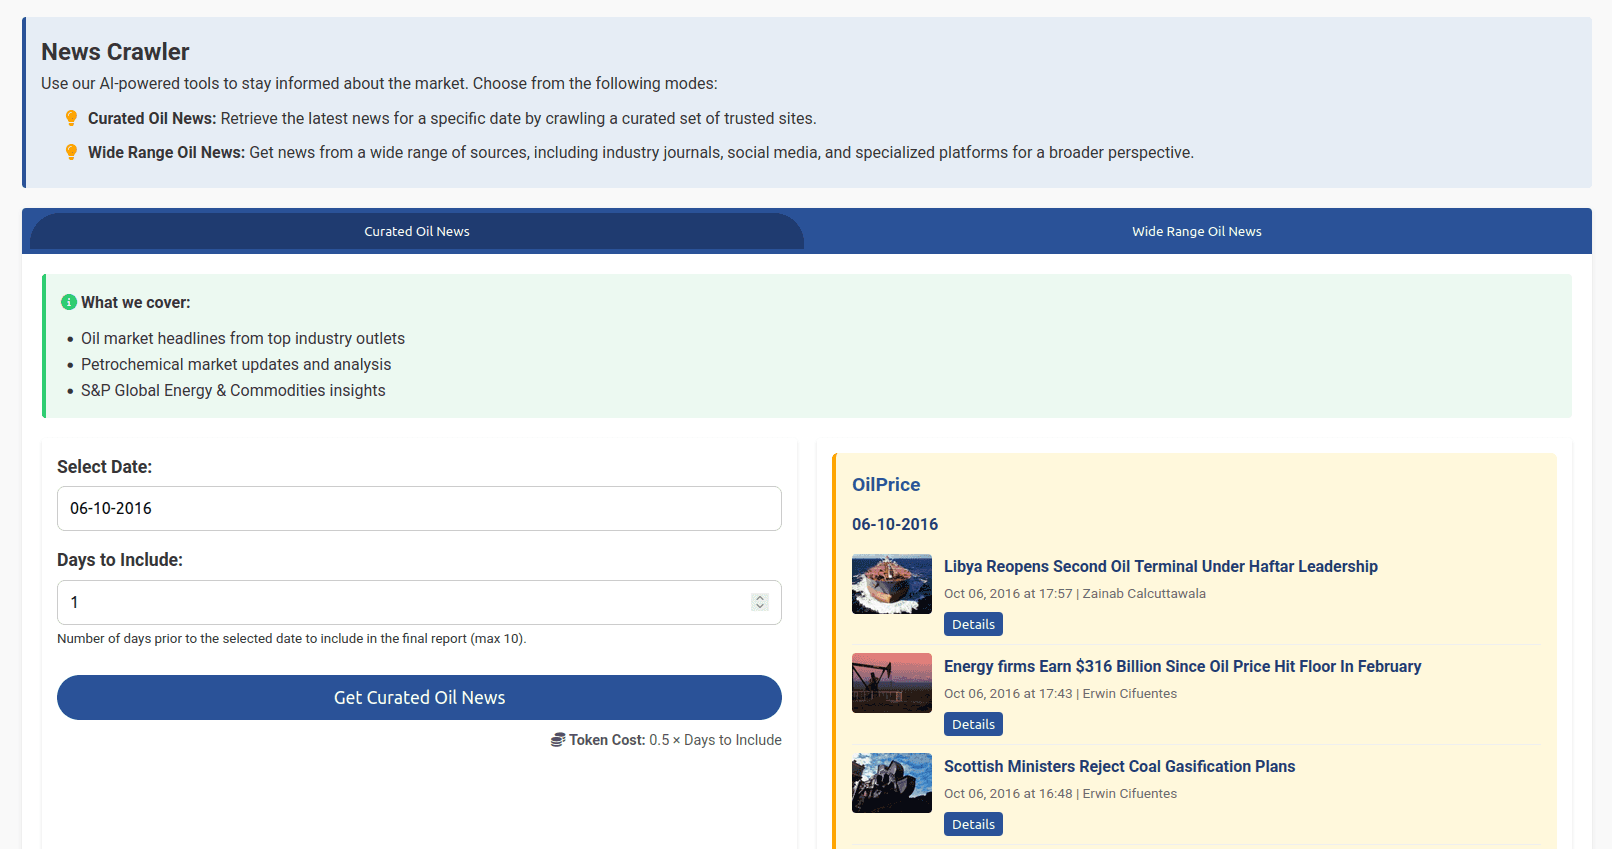Focus the Days to Include number field
The image size is (1612, 849).
tap(400, 602)
